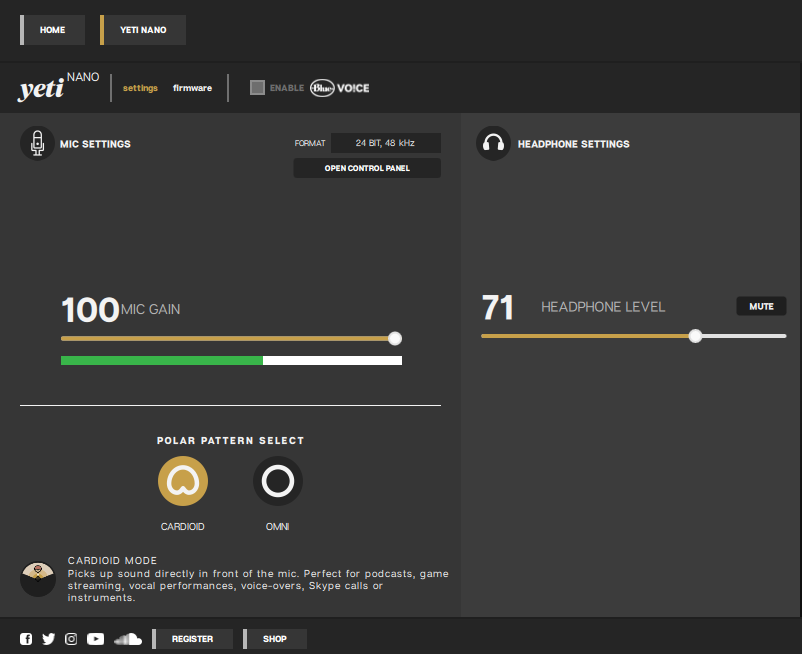
Task: Click the Headphone Level slider handle
Action: point(695,336)
